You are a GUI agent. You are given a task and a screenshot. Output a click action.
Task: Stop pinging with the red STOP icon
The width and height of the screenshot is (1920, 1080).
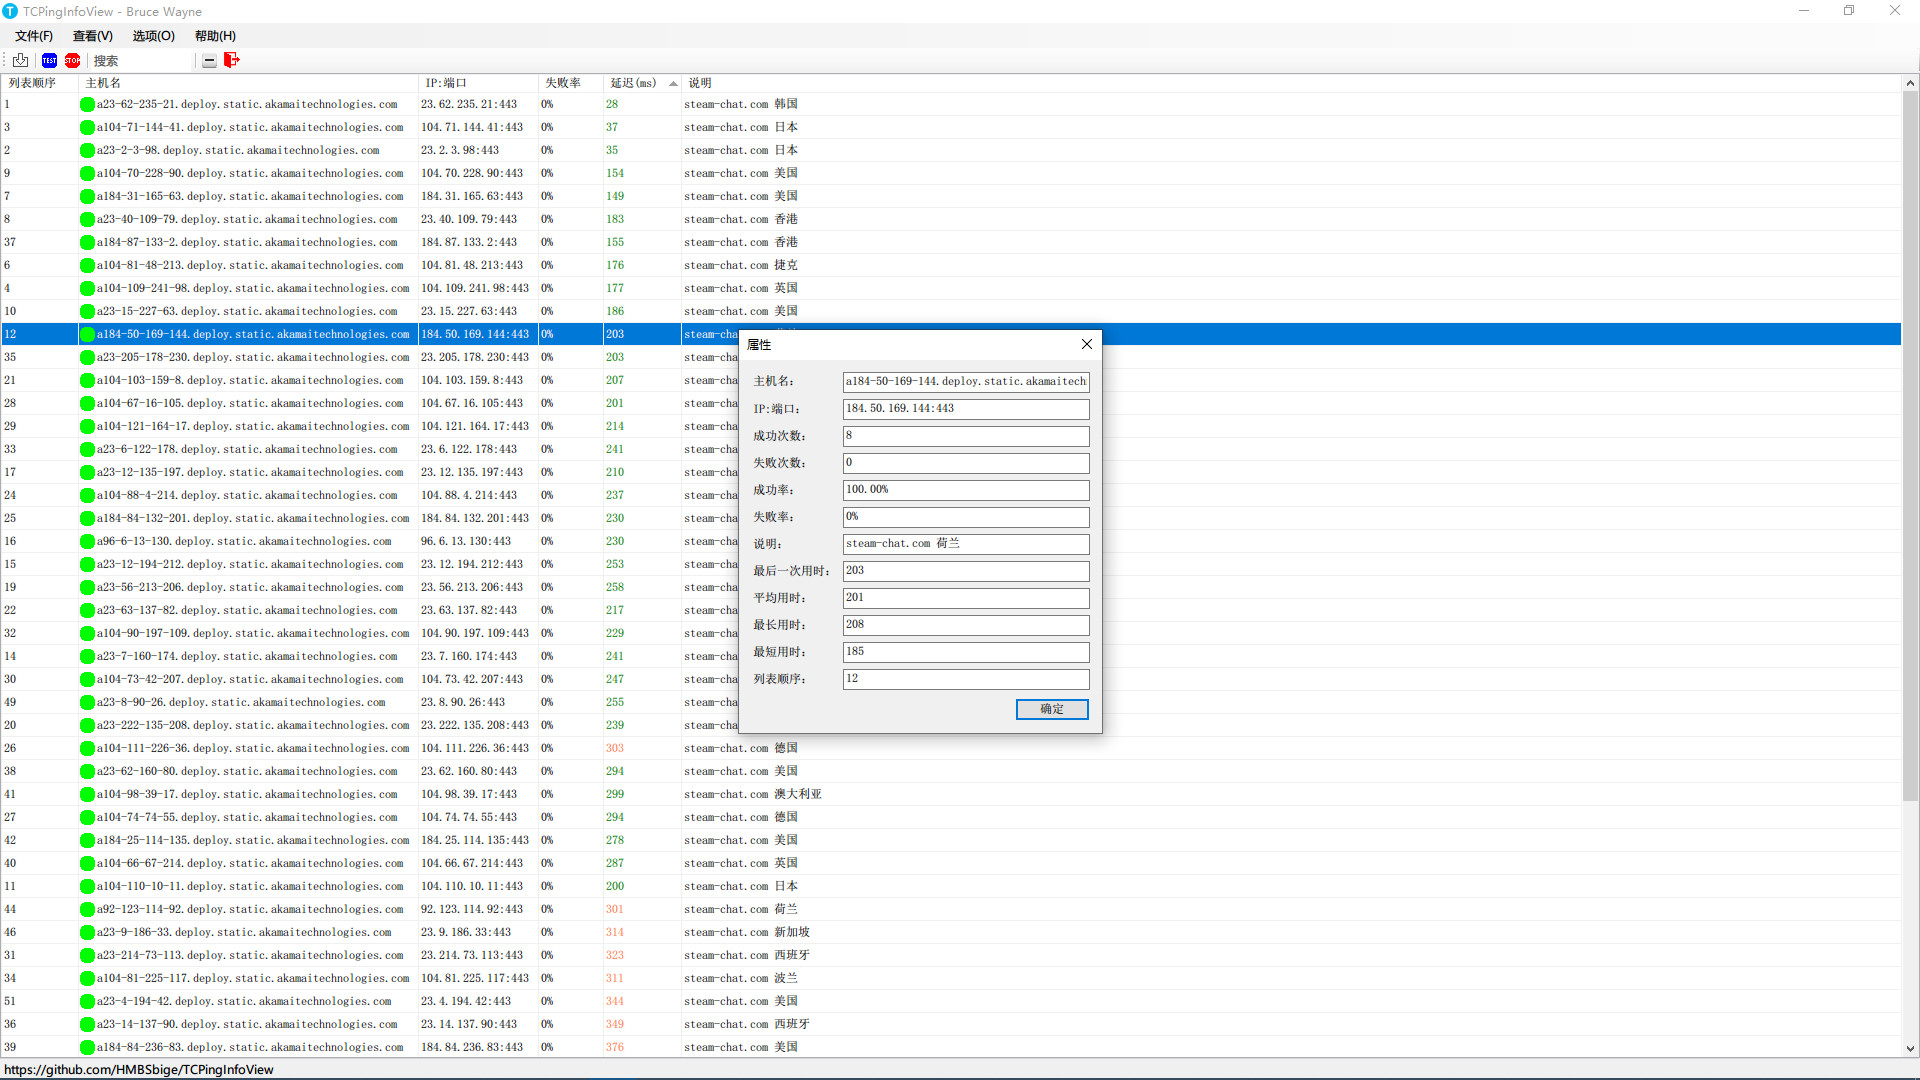[x=72, y=60]
